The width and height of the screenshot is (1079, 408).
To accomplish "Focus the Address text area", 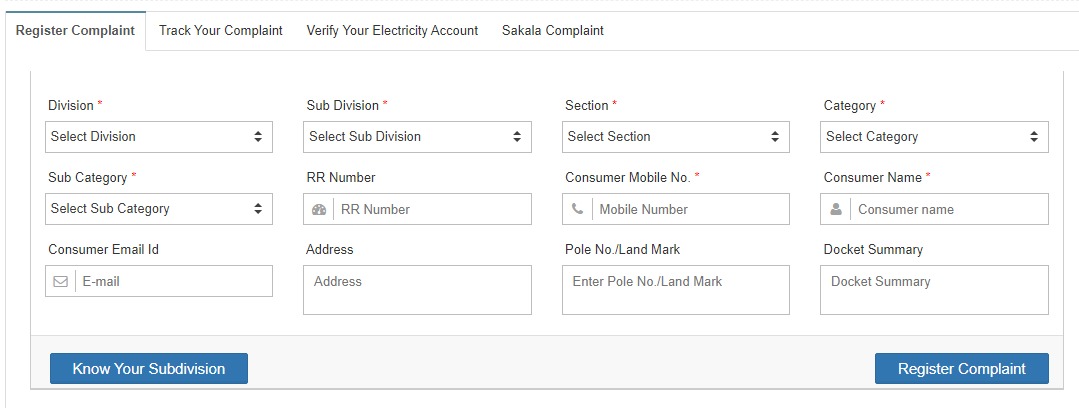I will [417, 290].
